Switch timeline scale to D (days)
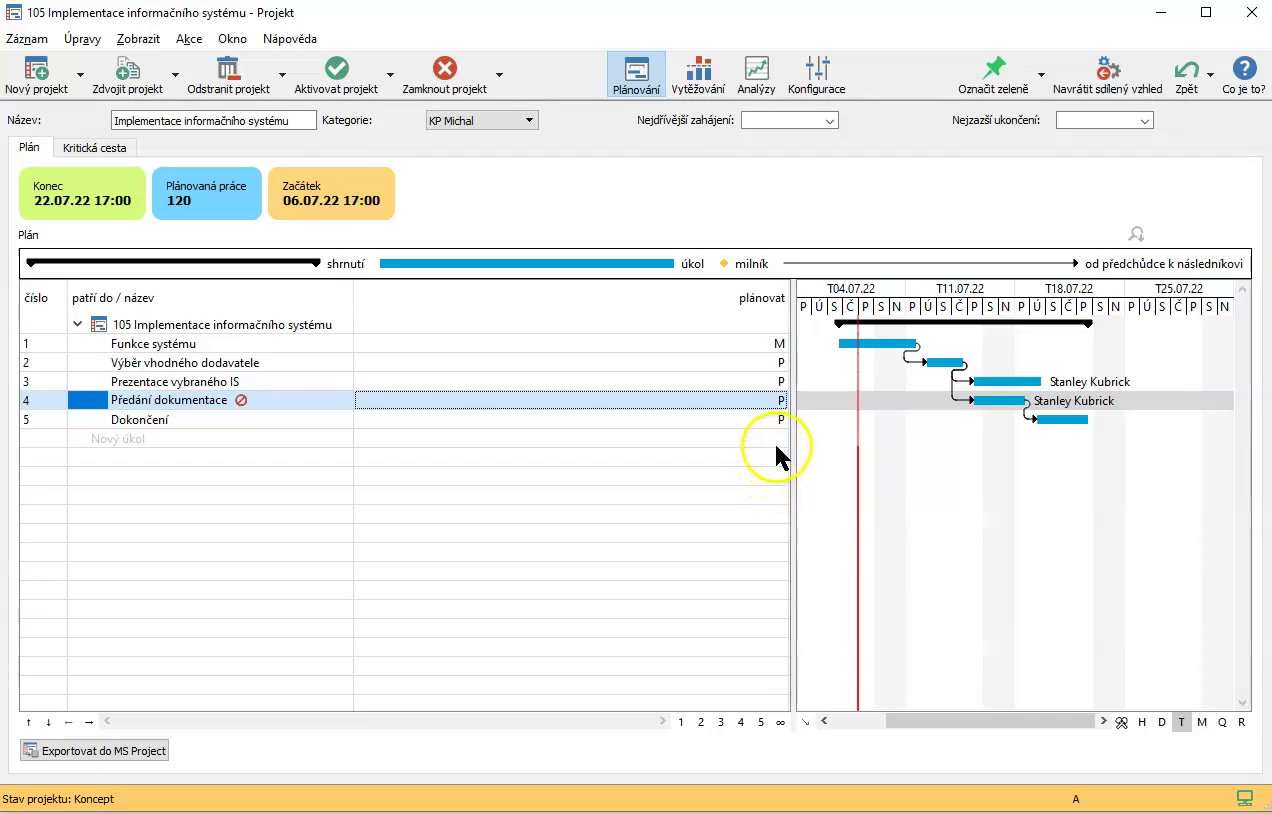Viewport: 1272px width, 814px height. 1162,722
